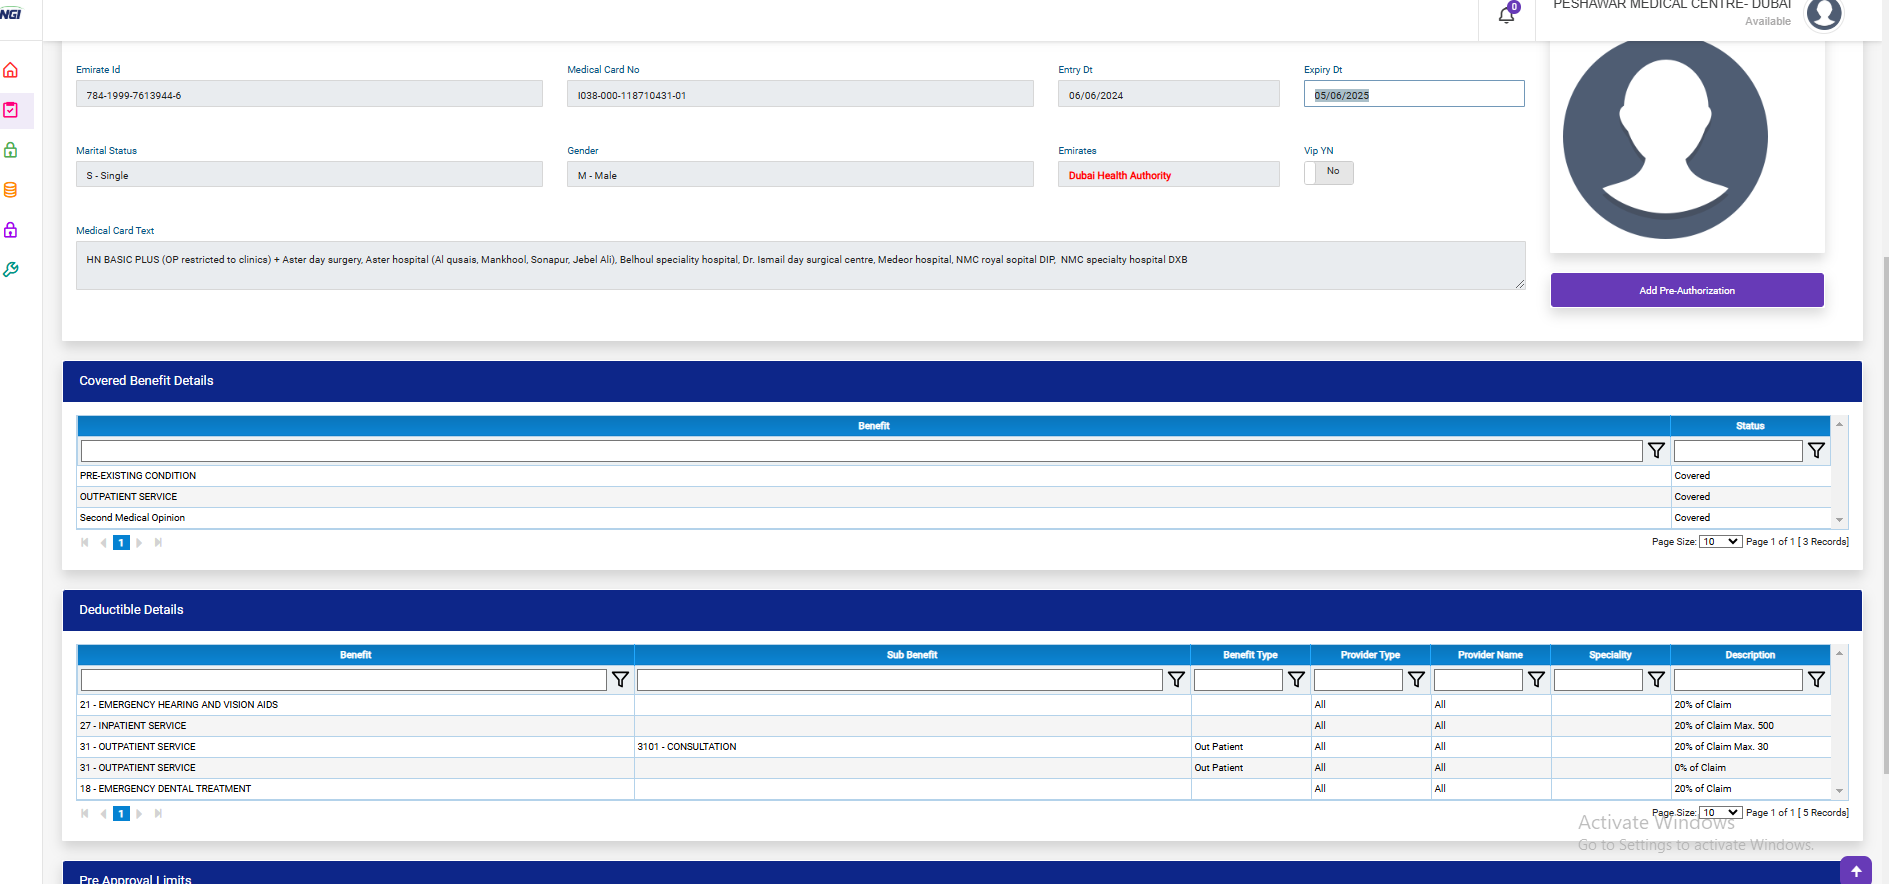Open the home icon in the sidebar

coord(11,70)
